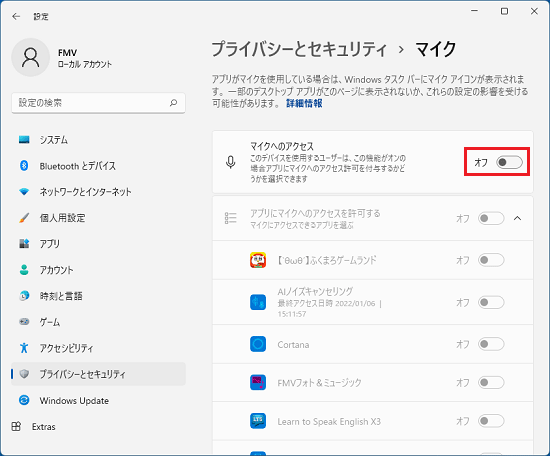The width and height of the screenshot is (550, 456).
Task: Click the ゲーム controller icon
Action: 24,322
